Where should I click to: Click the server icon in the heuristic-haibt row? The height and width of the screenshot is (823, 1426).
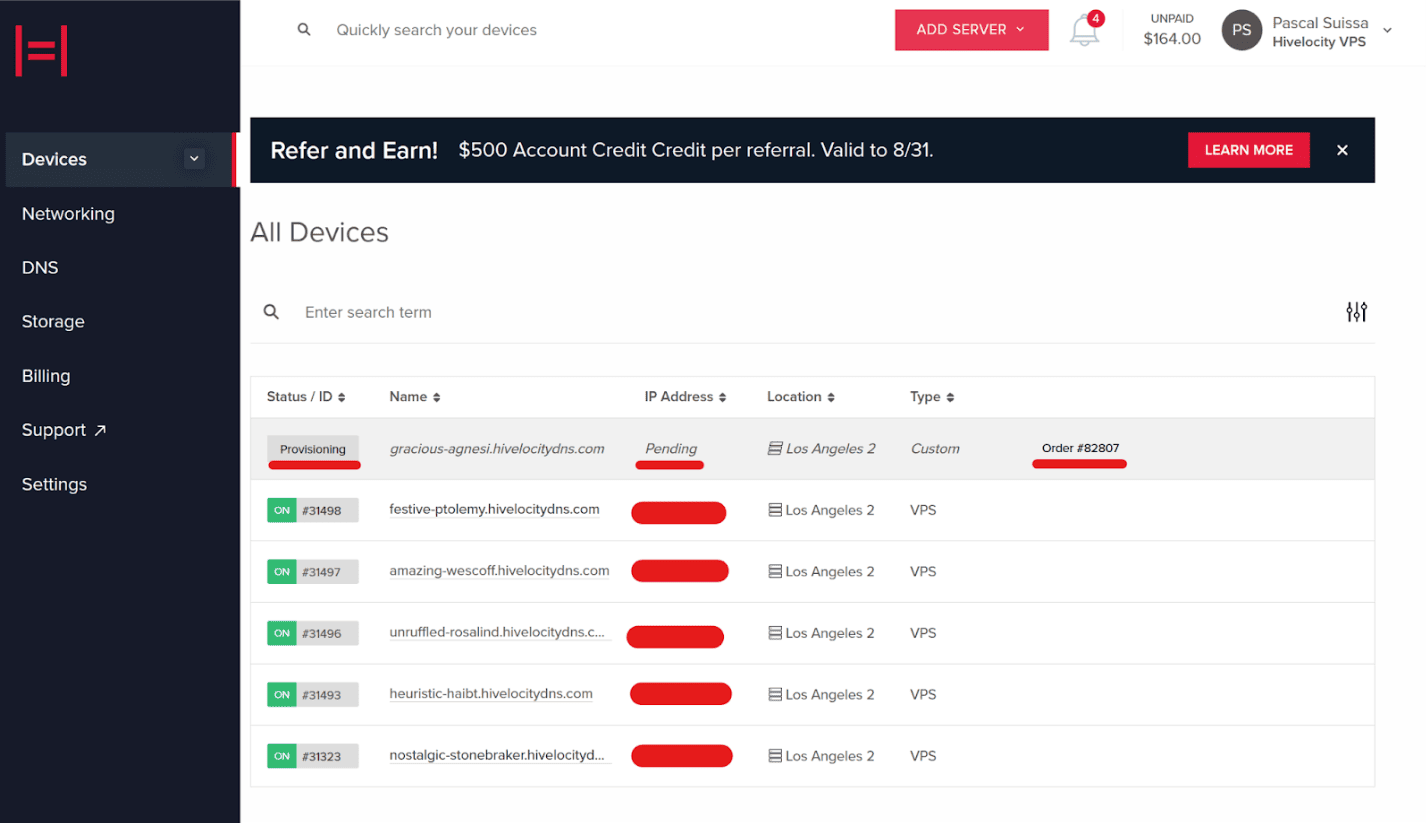774,695
